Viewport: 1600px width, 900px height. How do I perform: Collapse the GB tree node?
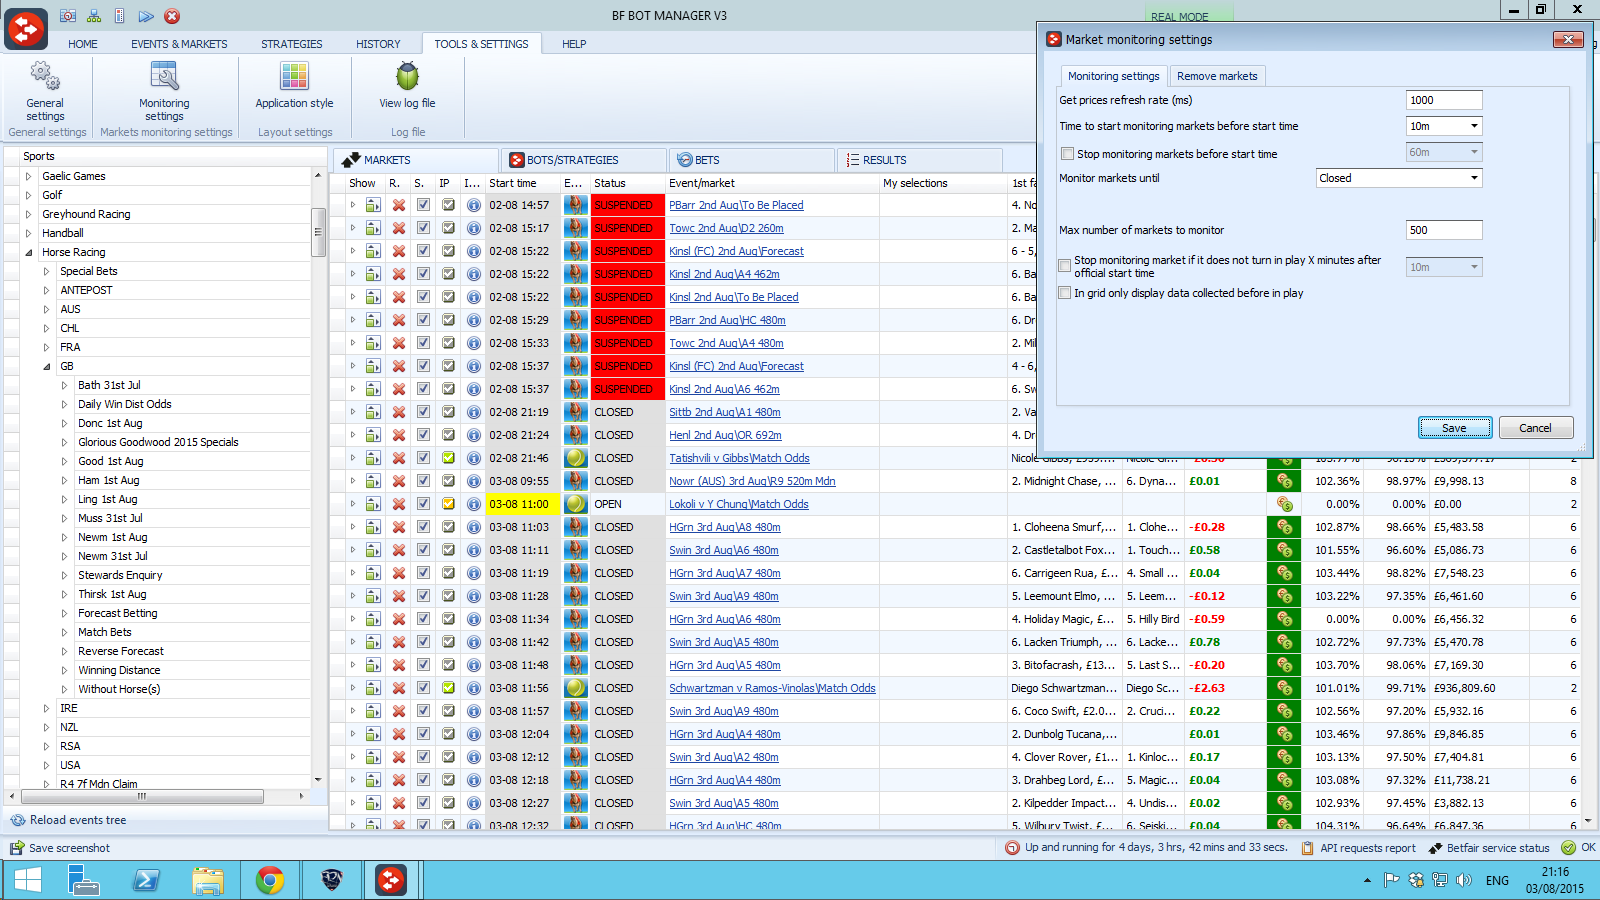click(x=46, y=366)
